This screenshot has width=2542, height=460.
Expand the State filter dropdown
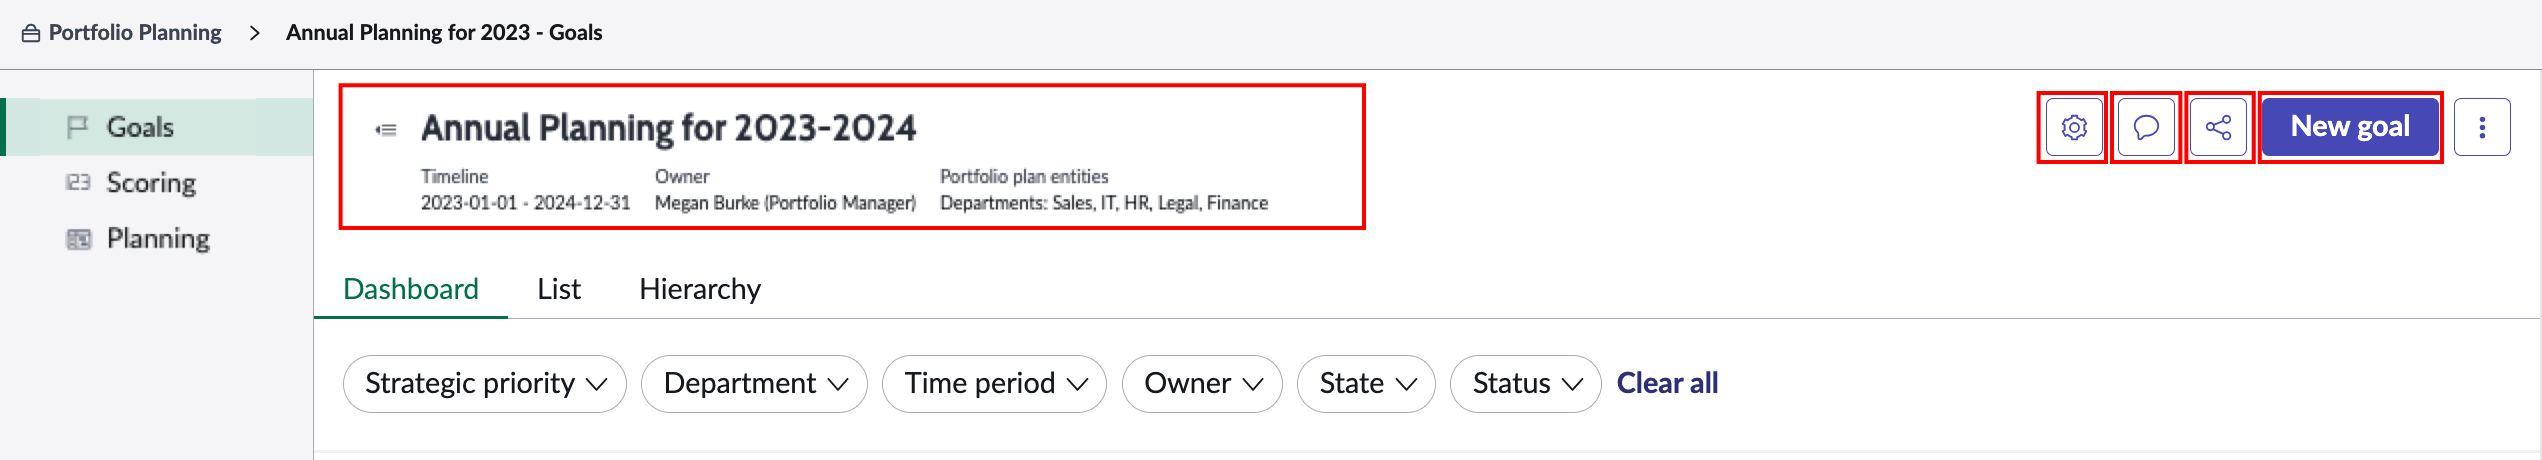(x=1367, y=384)
